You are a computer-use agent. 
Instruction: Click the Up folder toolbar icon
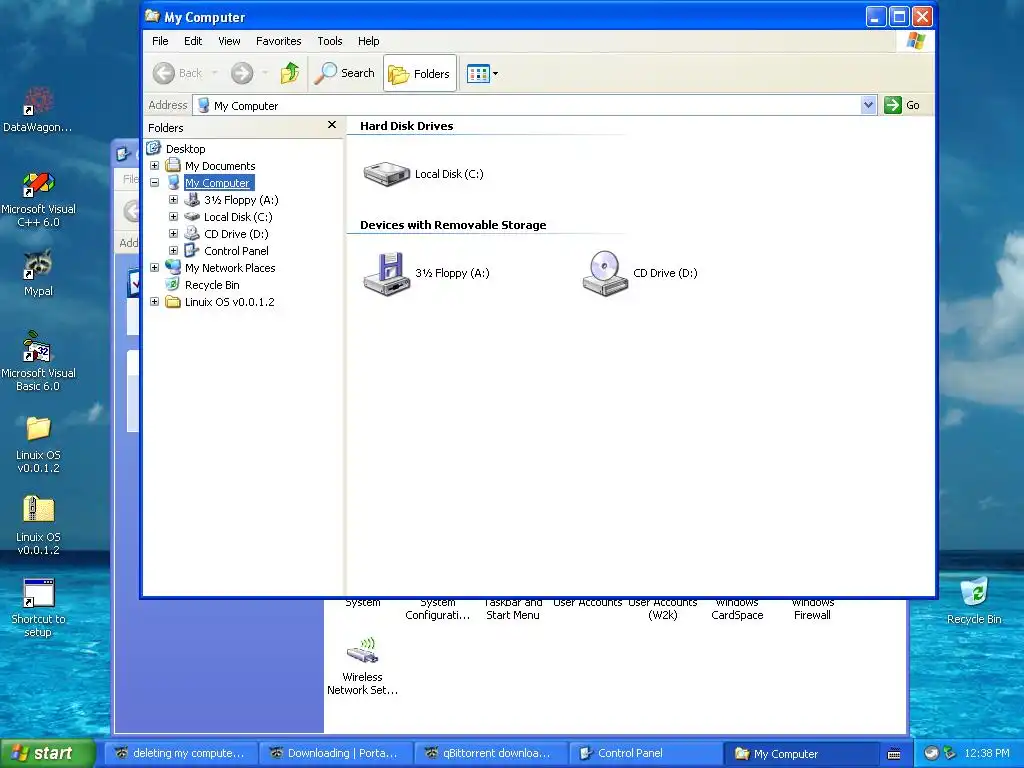[x=290, y=73]
